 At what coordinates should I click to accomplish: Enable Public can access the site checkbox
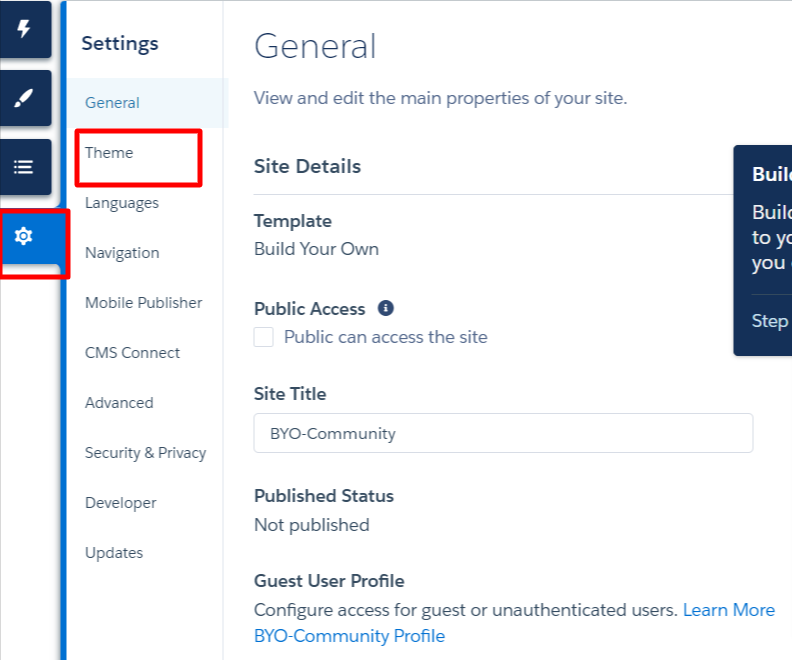coord(264,337)
